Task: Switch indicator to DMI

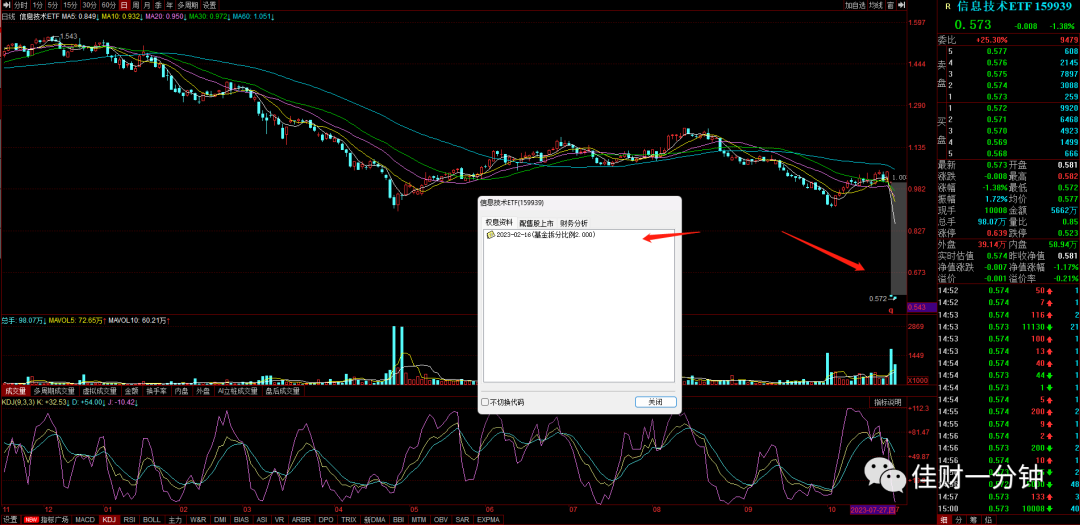Action: pos(220,519)
